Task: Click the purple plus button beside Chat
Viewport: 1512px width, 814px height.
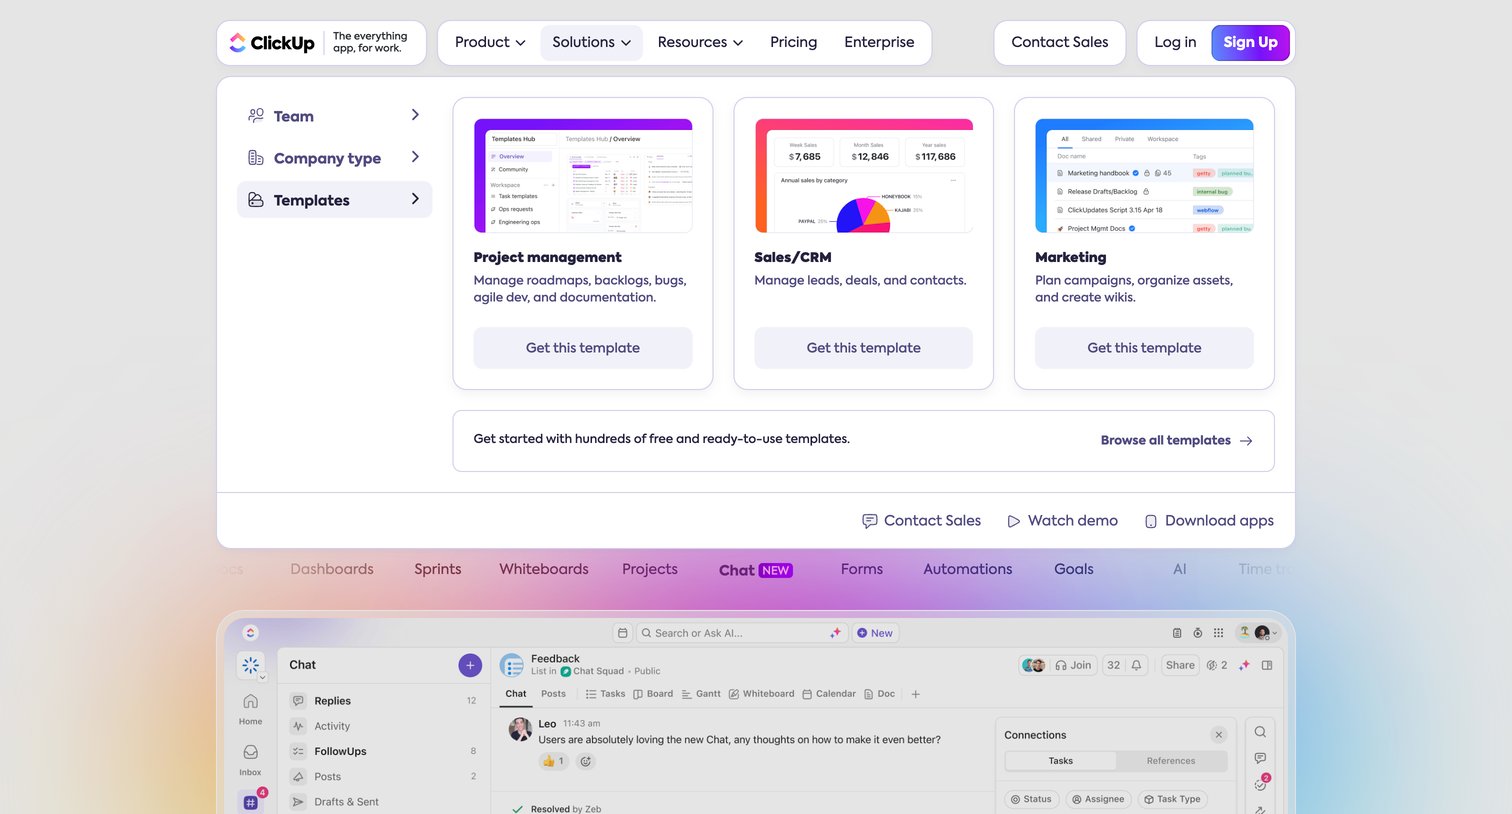Action: [x=470, y=665]
